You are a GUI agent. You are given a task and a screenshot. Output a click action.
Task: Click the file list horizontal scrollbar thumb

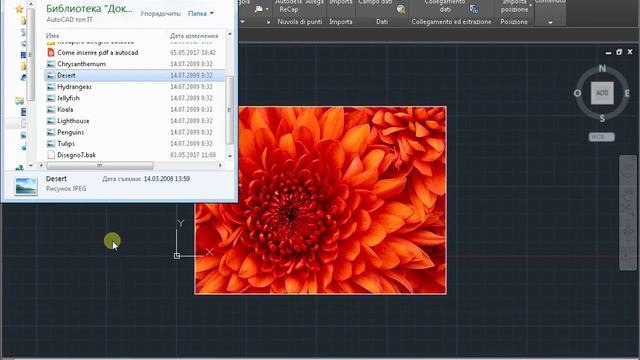100,165
